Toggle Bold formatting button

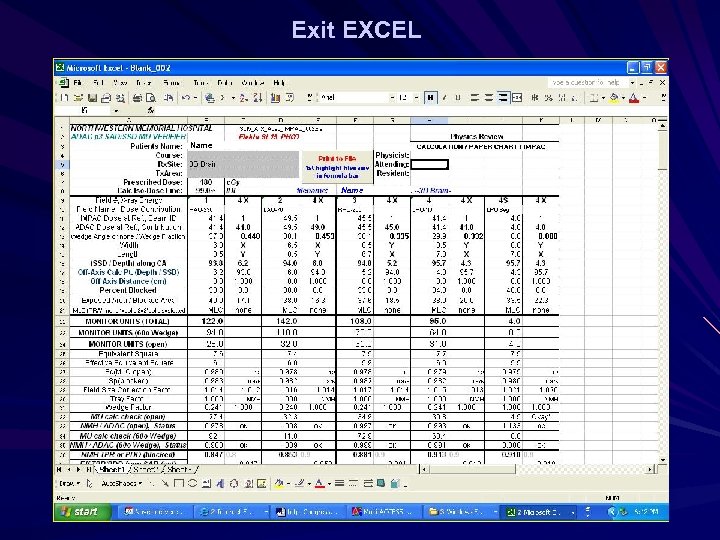click(430, 98)
